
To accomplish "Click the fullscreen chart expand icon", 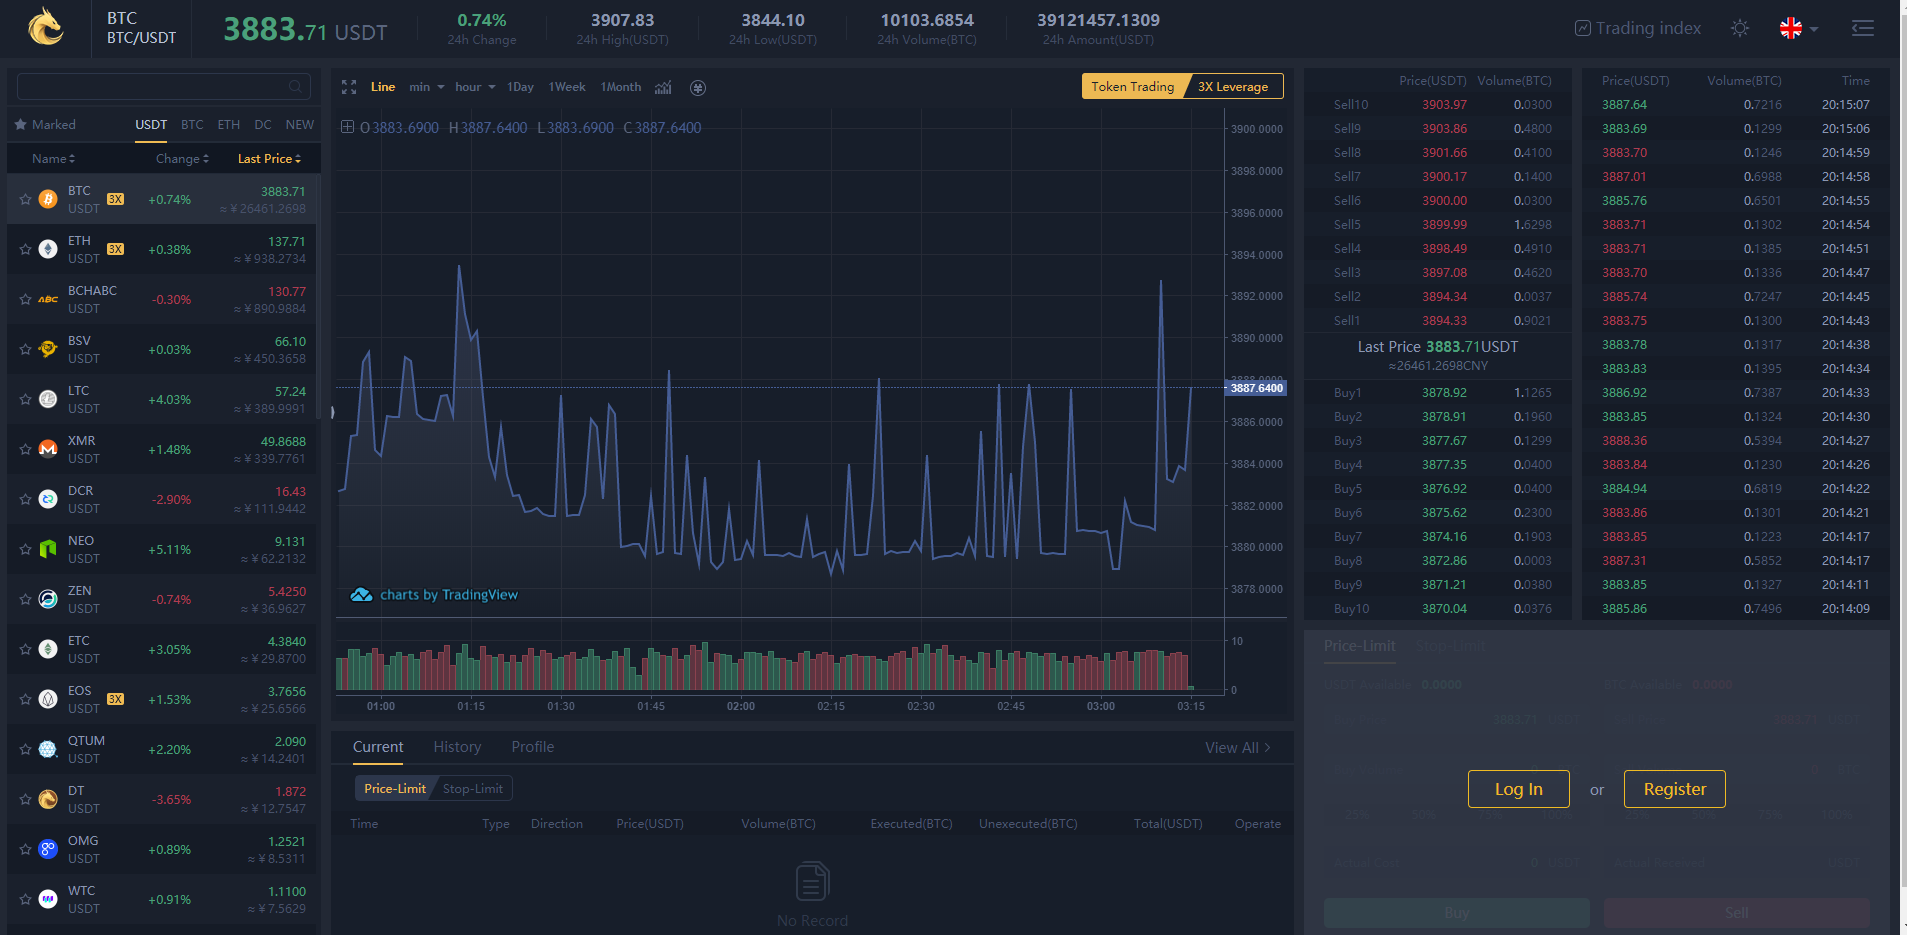I will [349, 88].
